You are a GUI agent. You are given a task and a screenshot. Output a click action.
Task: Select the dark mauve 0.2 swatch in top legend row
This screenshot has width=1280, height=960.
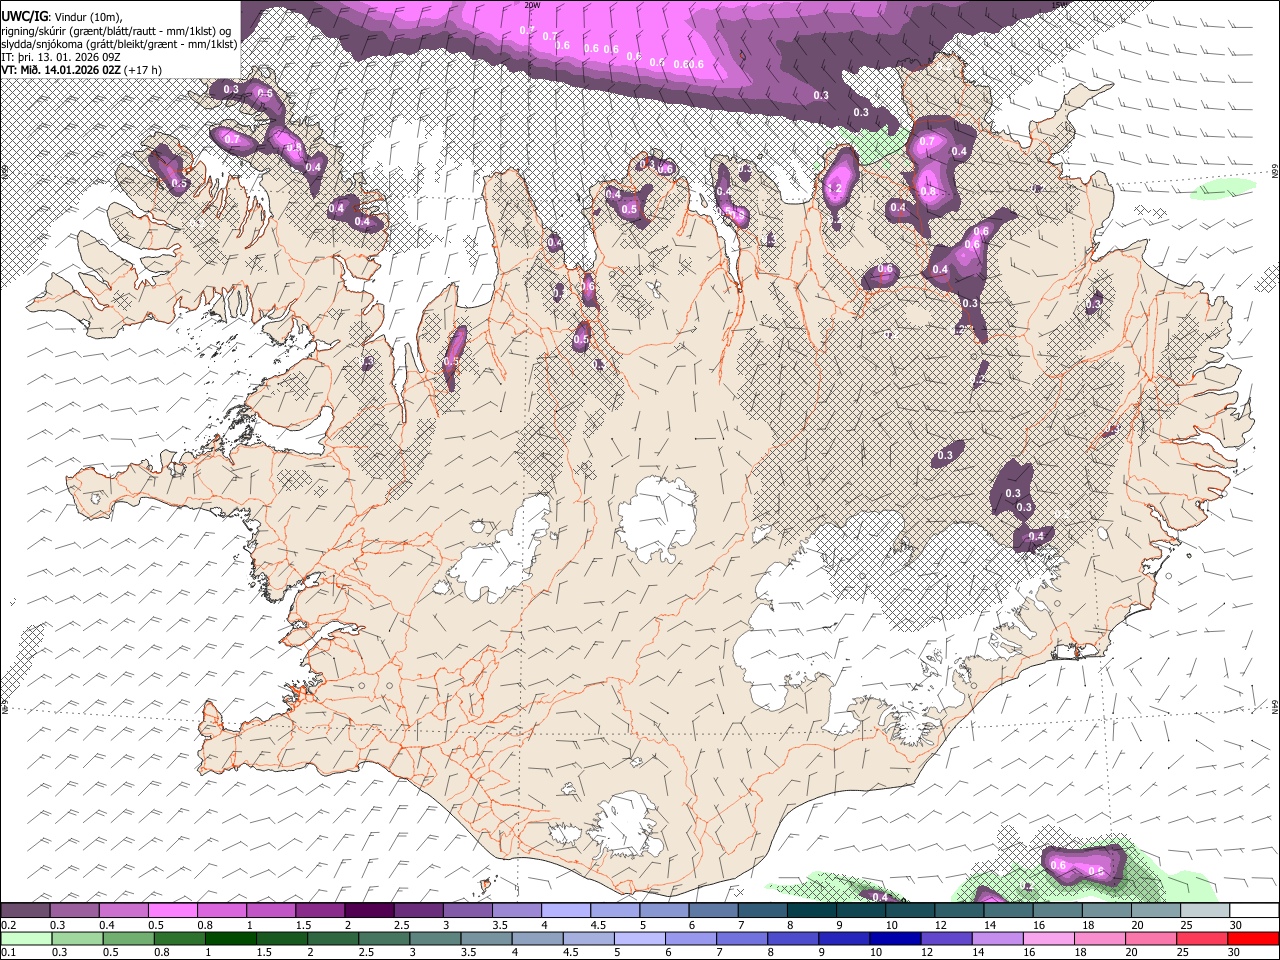pyautogui.click(x=25, y=910)
